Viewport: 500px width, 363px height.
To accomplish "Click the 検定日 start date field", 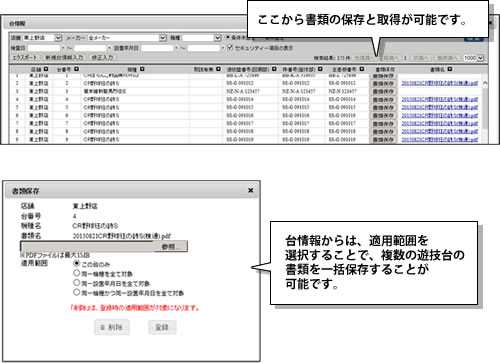I will (44, 48).
